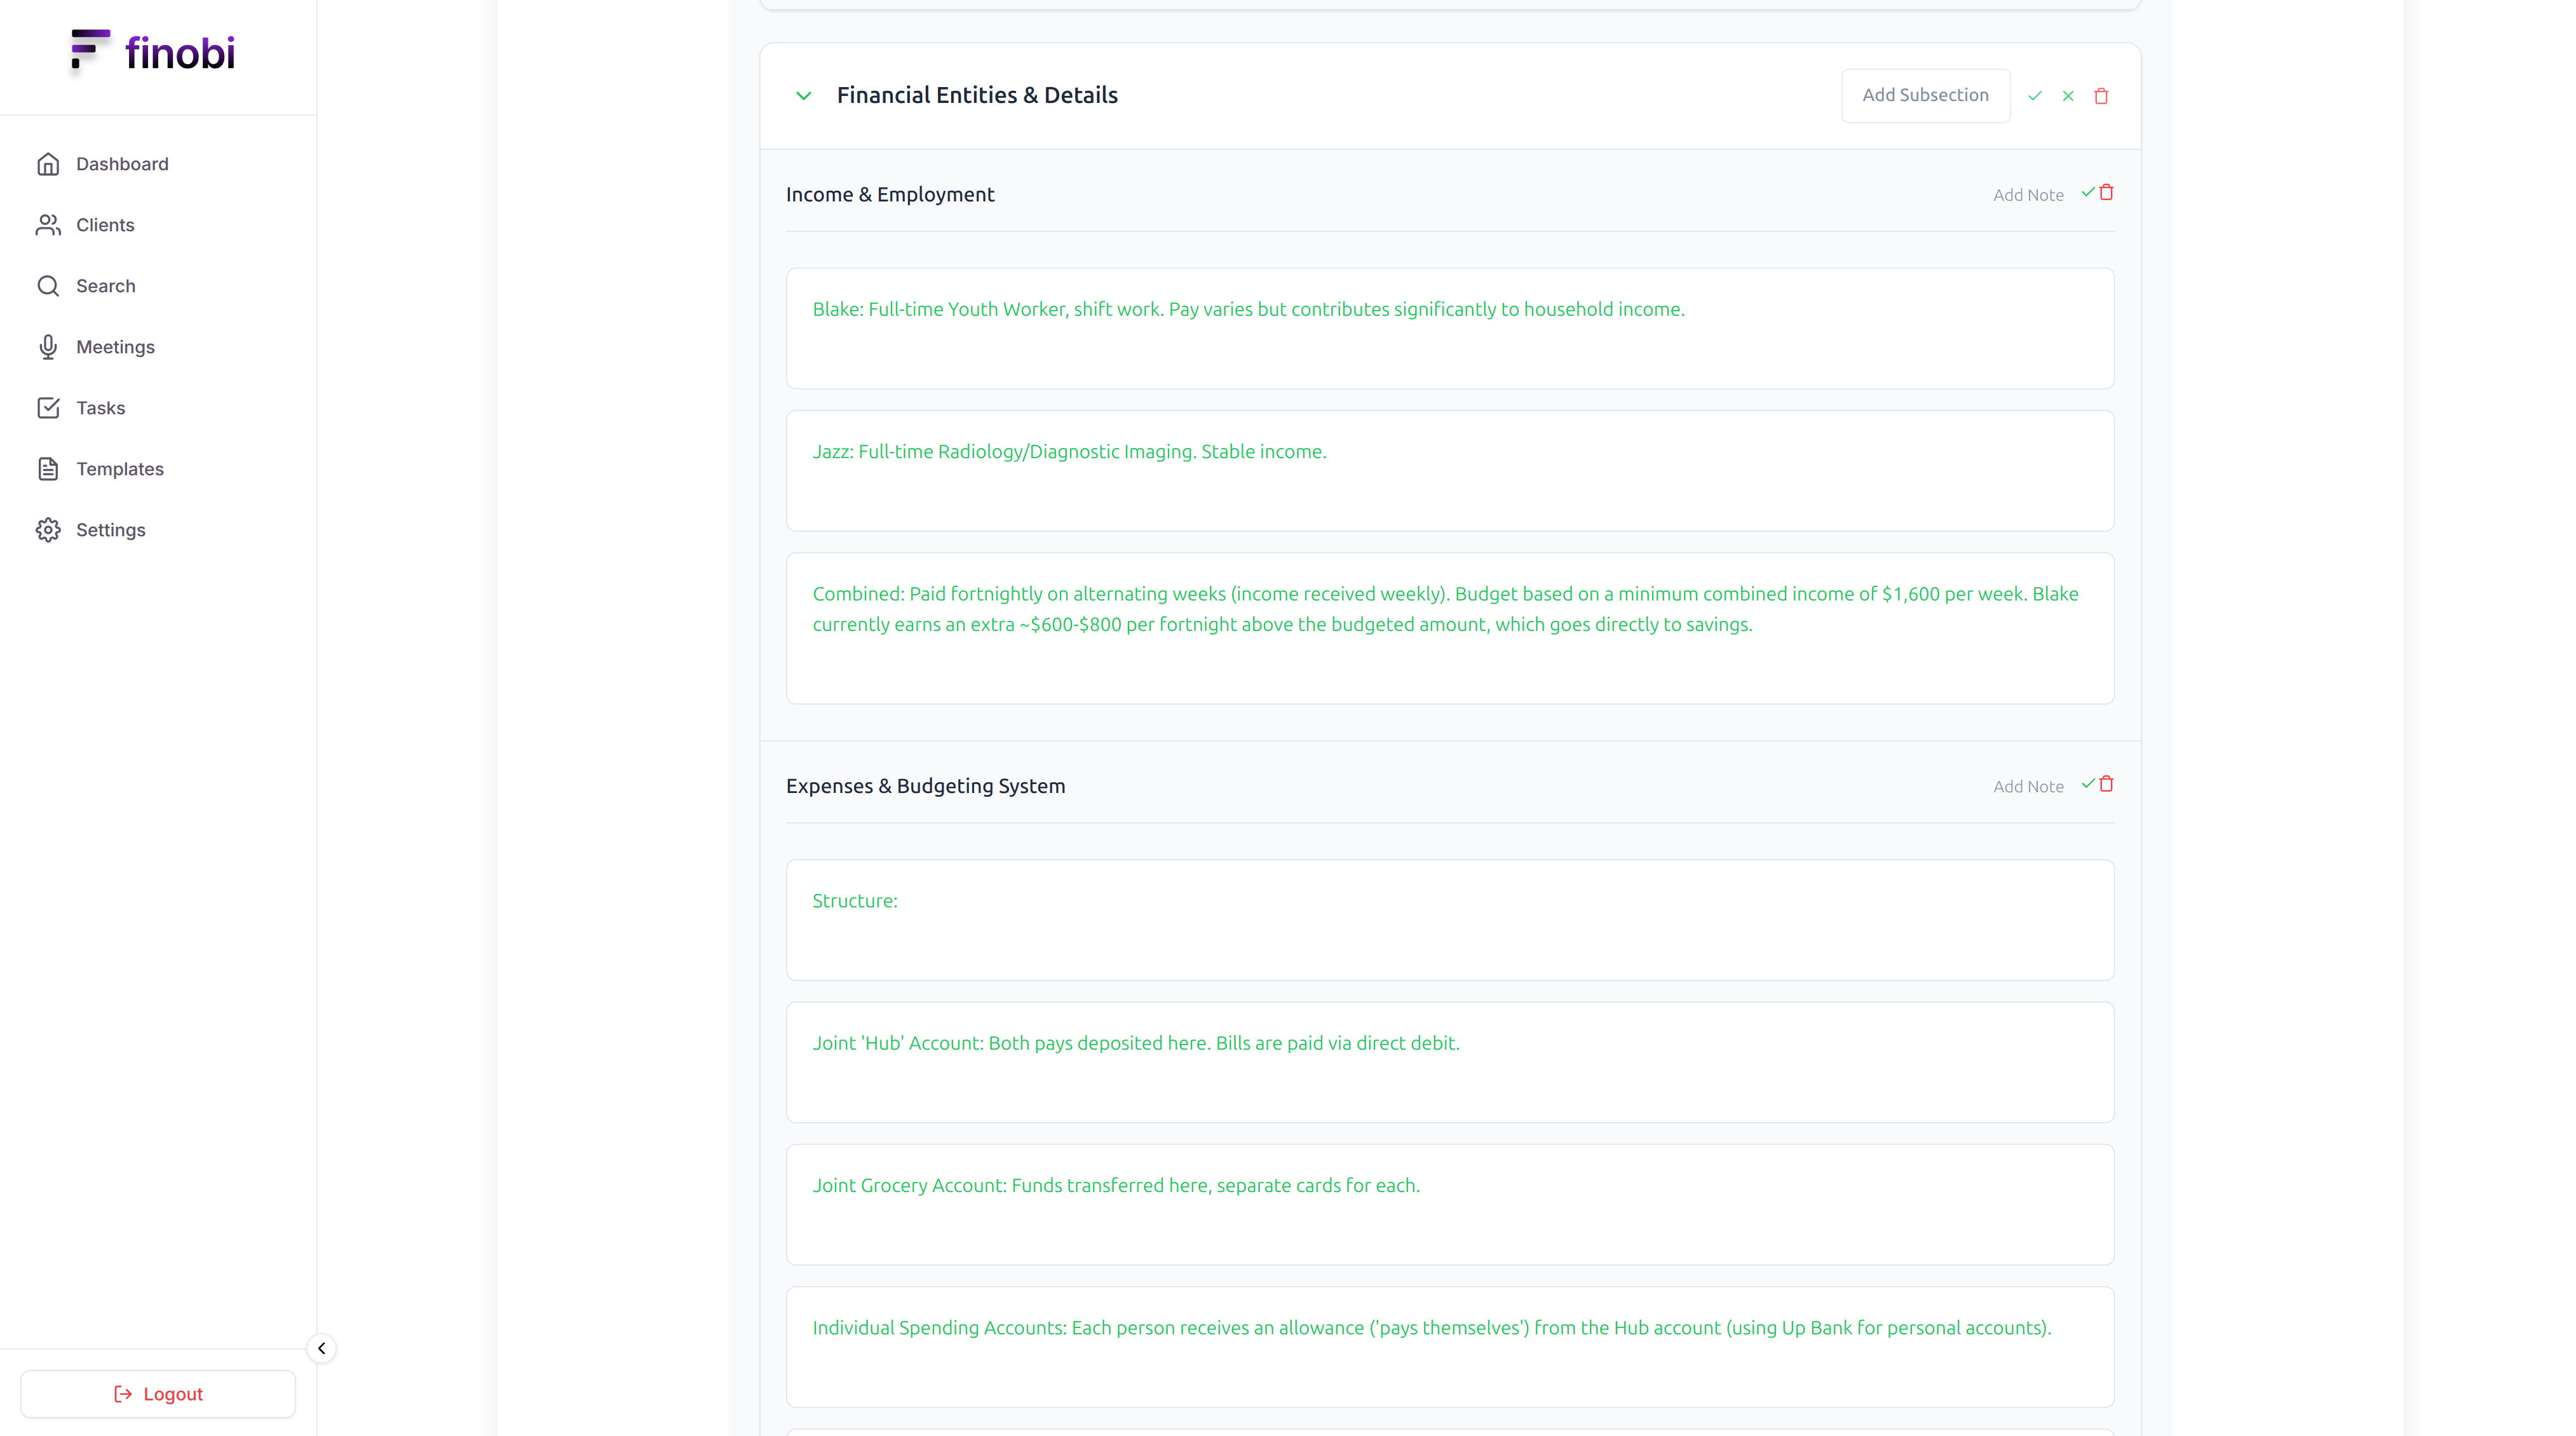Click the finobi logo
This screenshot has height=1436, width=2576.
(153, 52)
